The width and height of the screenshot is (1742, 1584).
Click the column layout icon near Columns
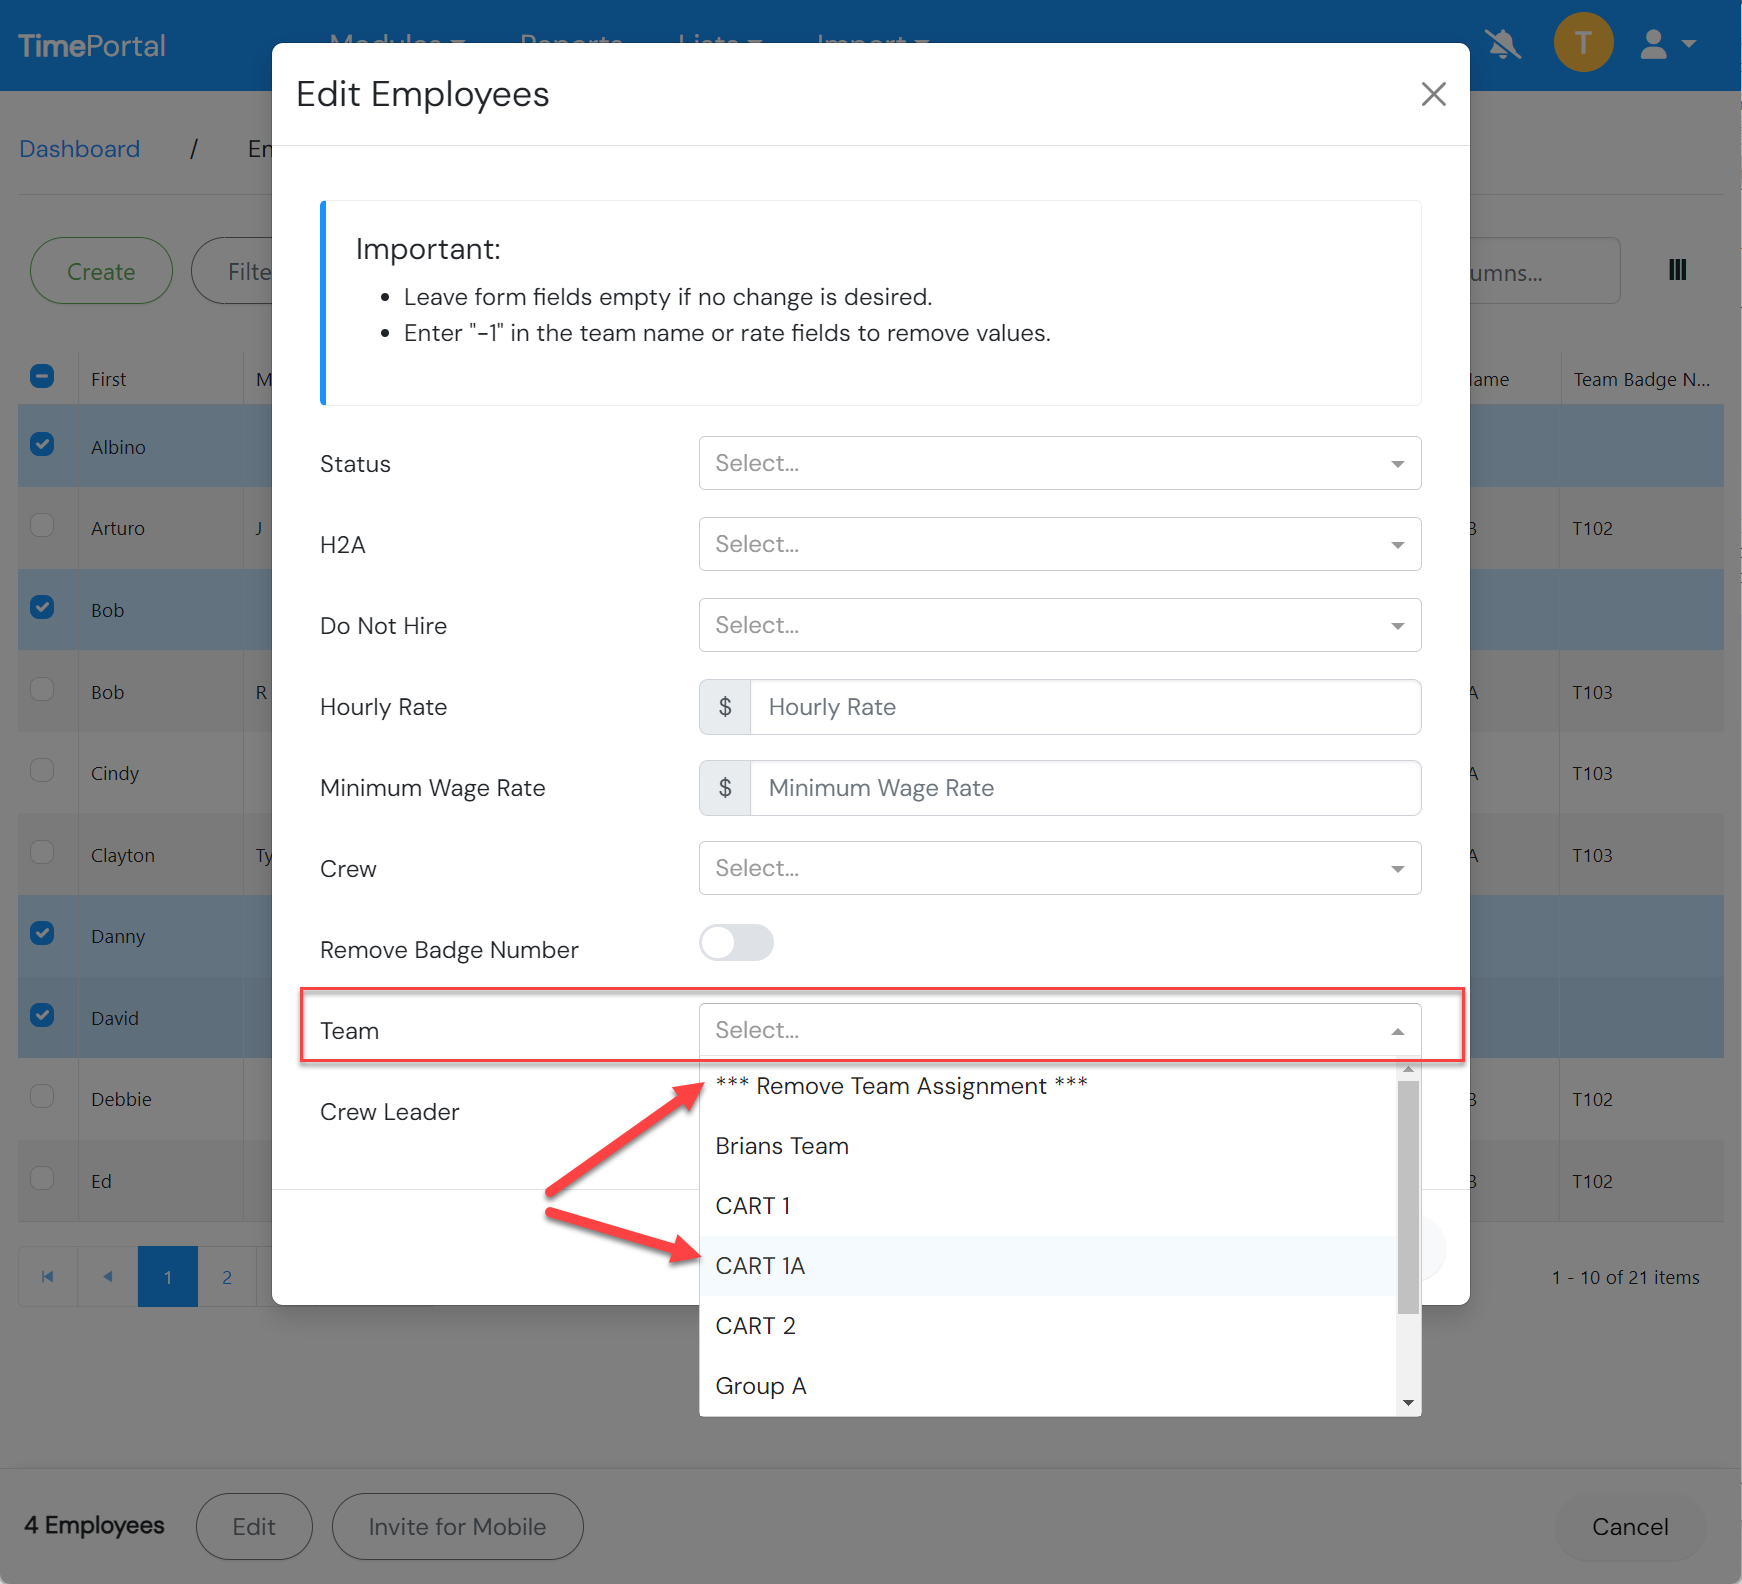point(1677,270)
